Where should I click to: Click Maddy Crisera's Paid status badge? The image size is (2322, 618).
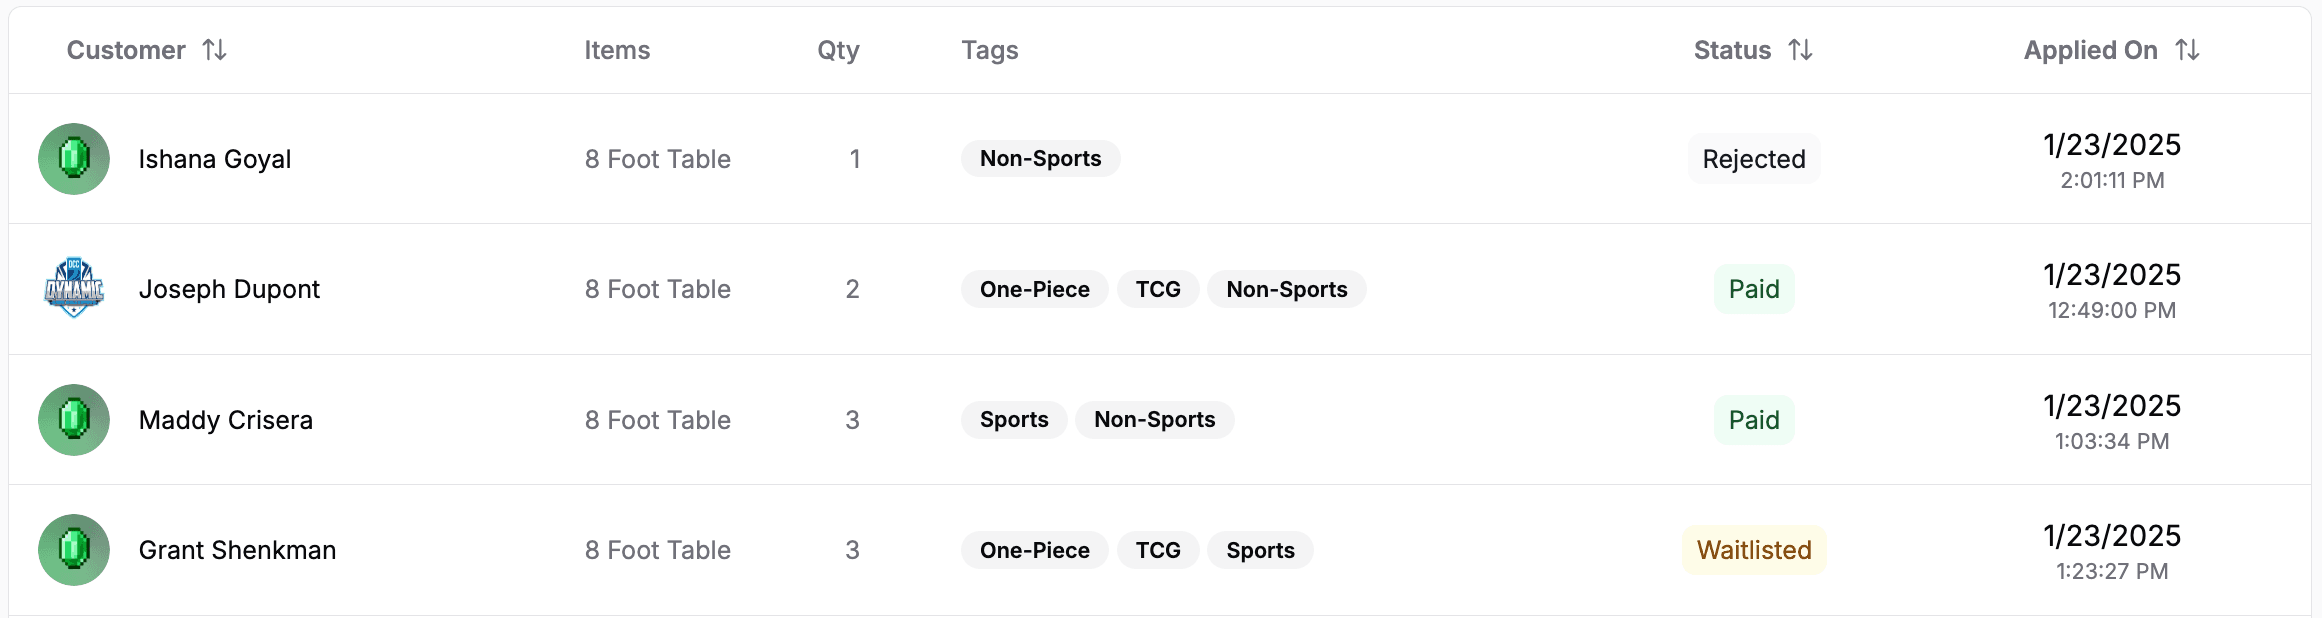1754,420
